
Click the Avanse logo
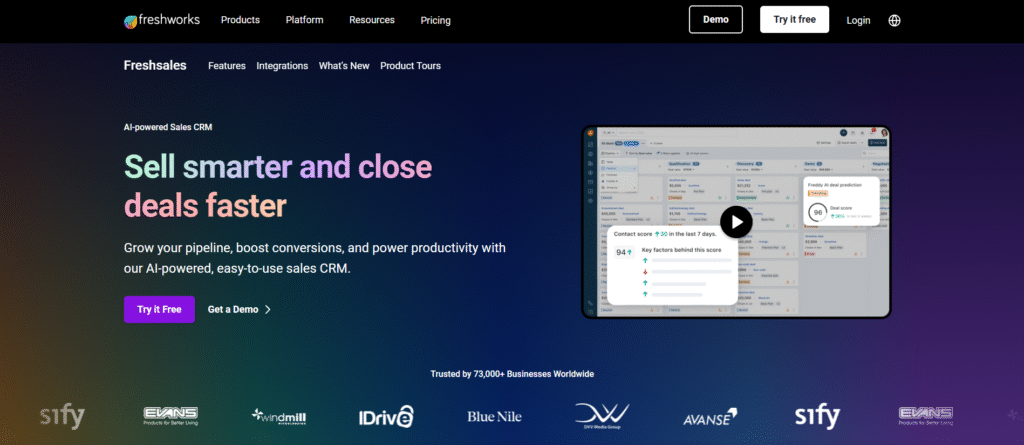point(710,418)
